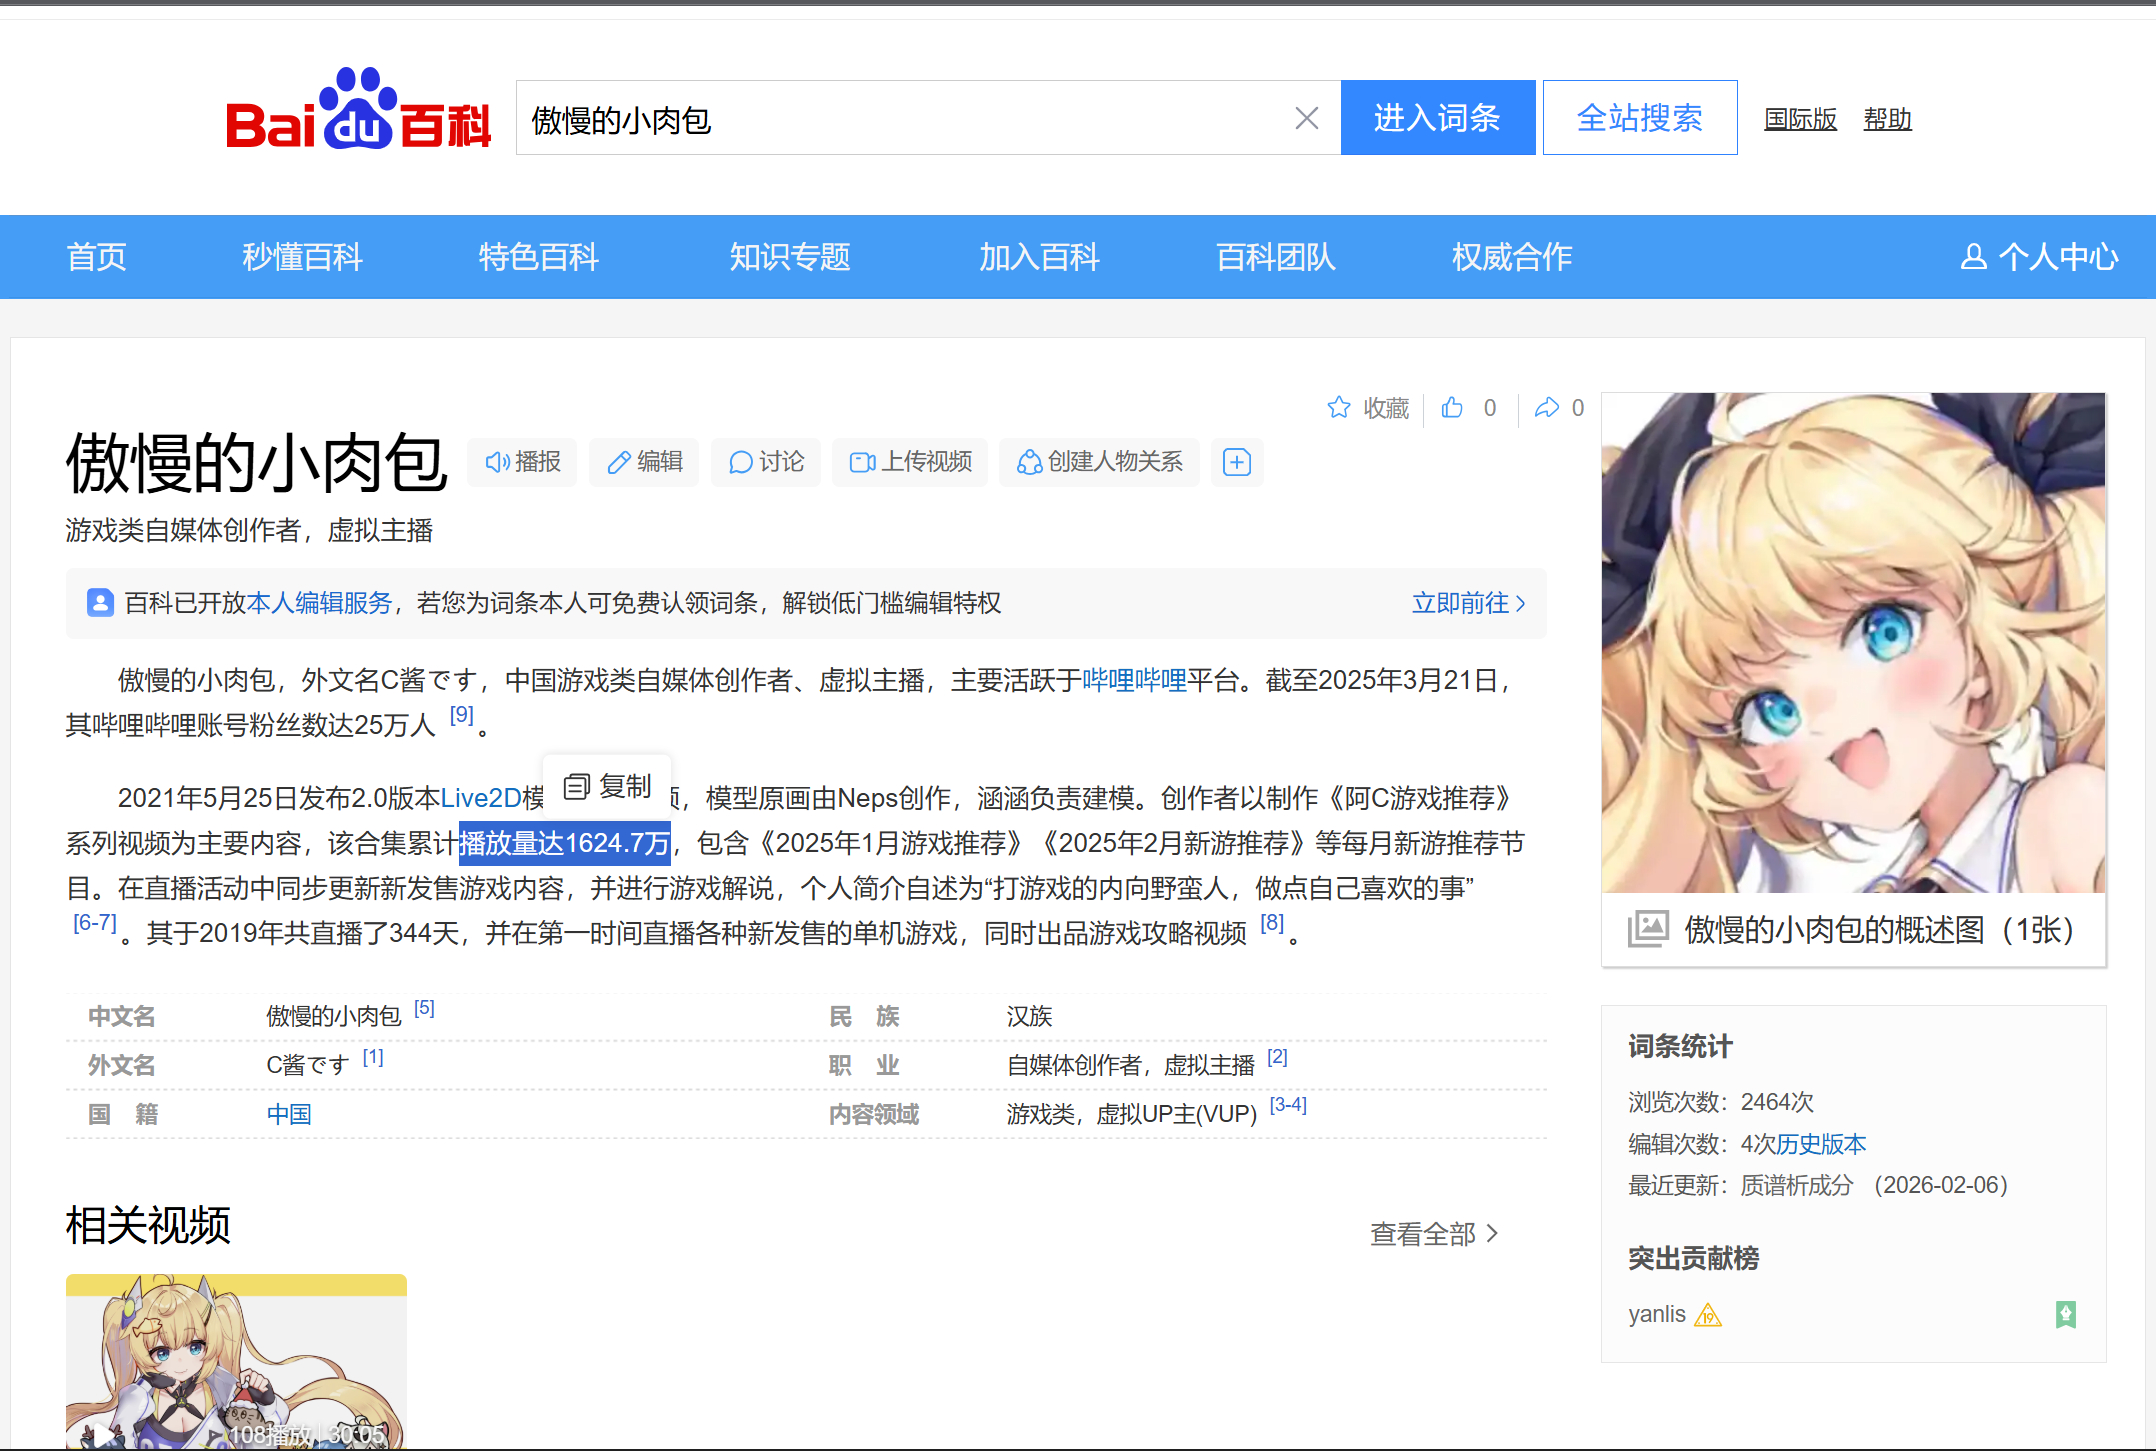Toggle the 收藏 star favorite
2156x1451 pixels.
coord(1339,408)
